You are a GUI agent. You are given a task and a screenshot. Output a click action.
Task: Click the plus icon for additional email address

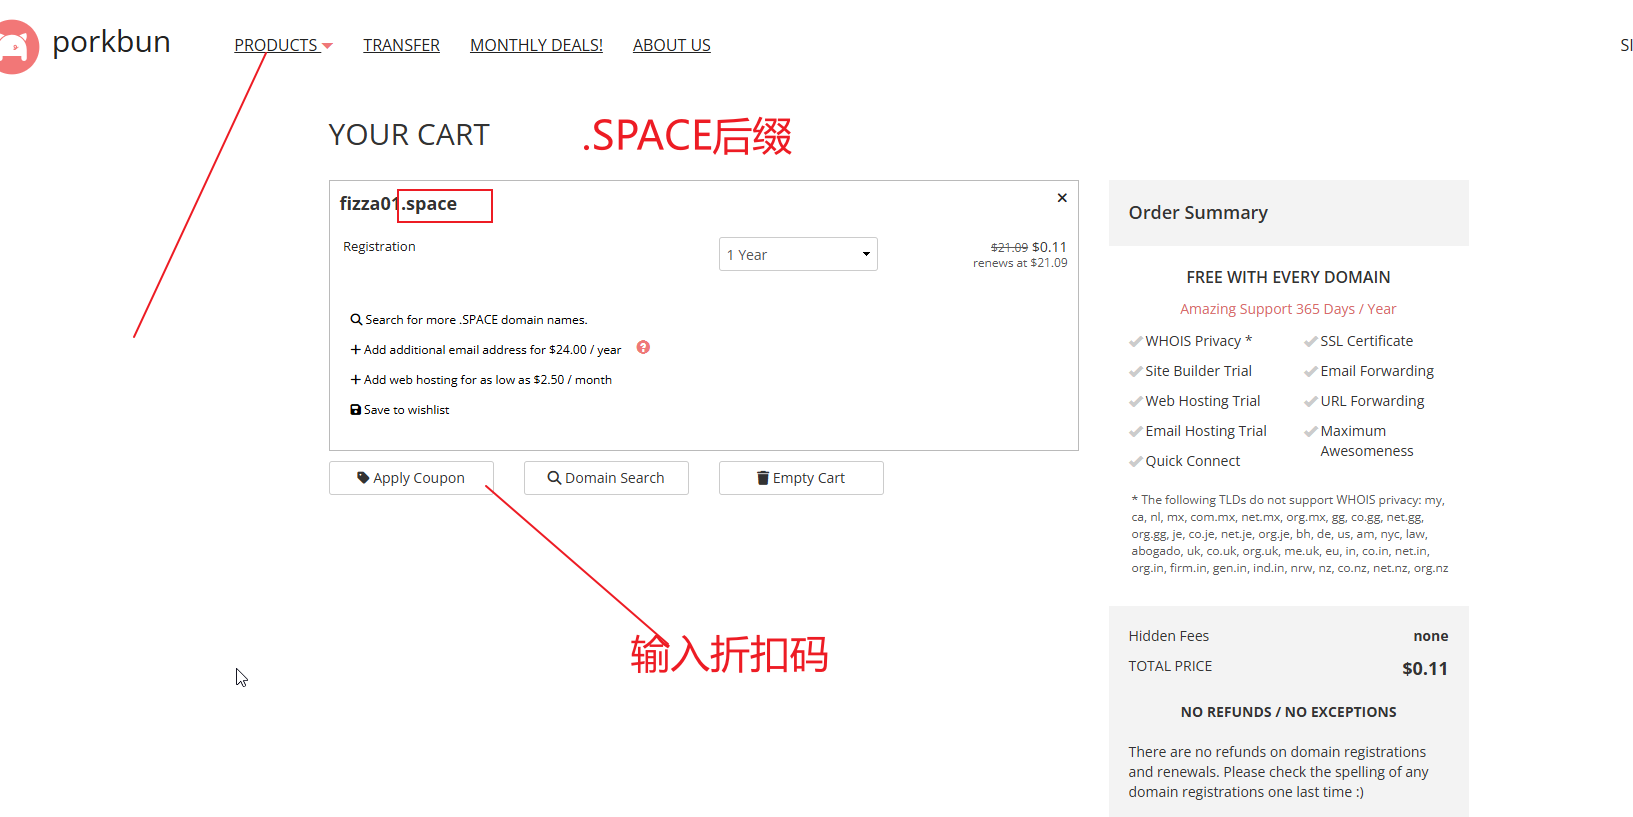(355, 350)
